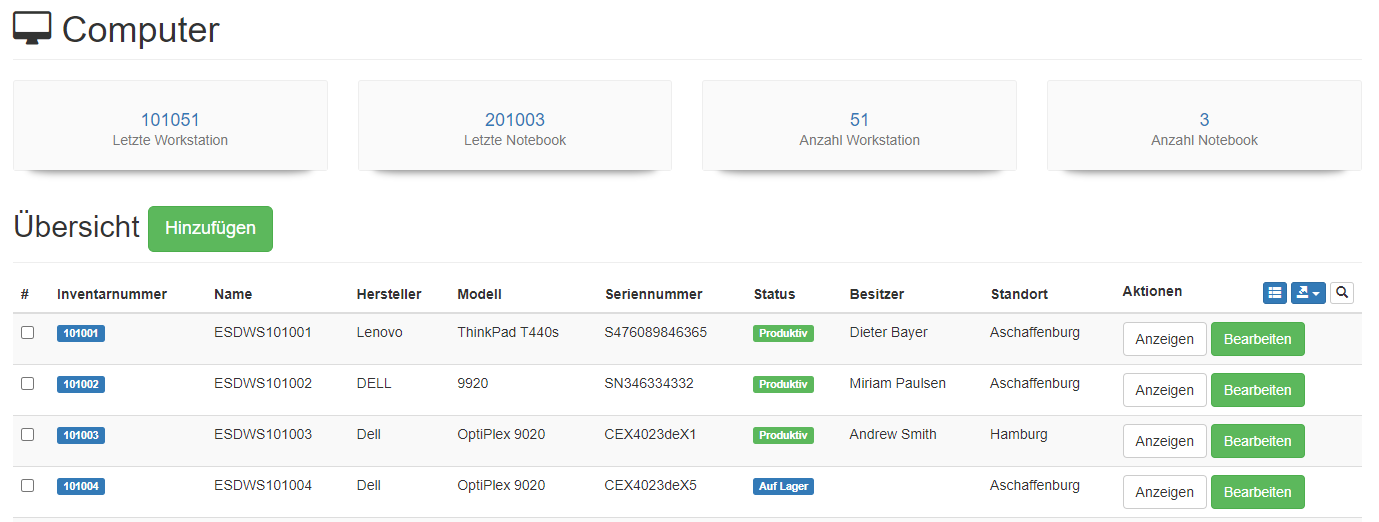
Task: Click the computer monitor icon in heading
Action: point(32,29)
